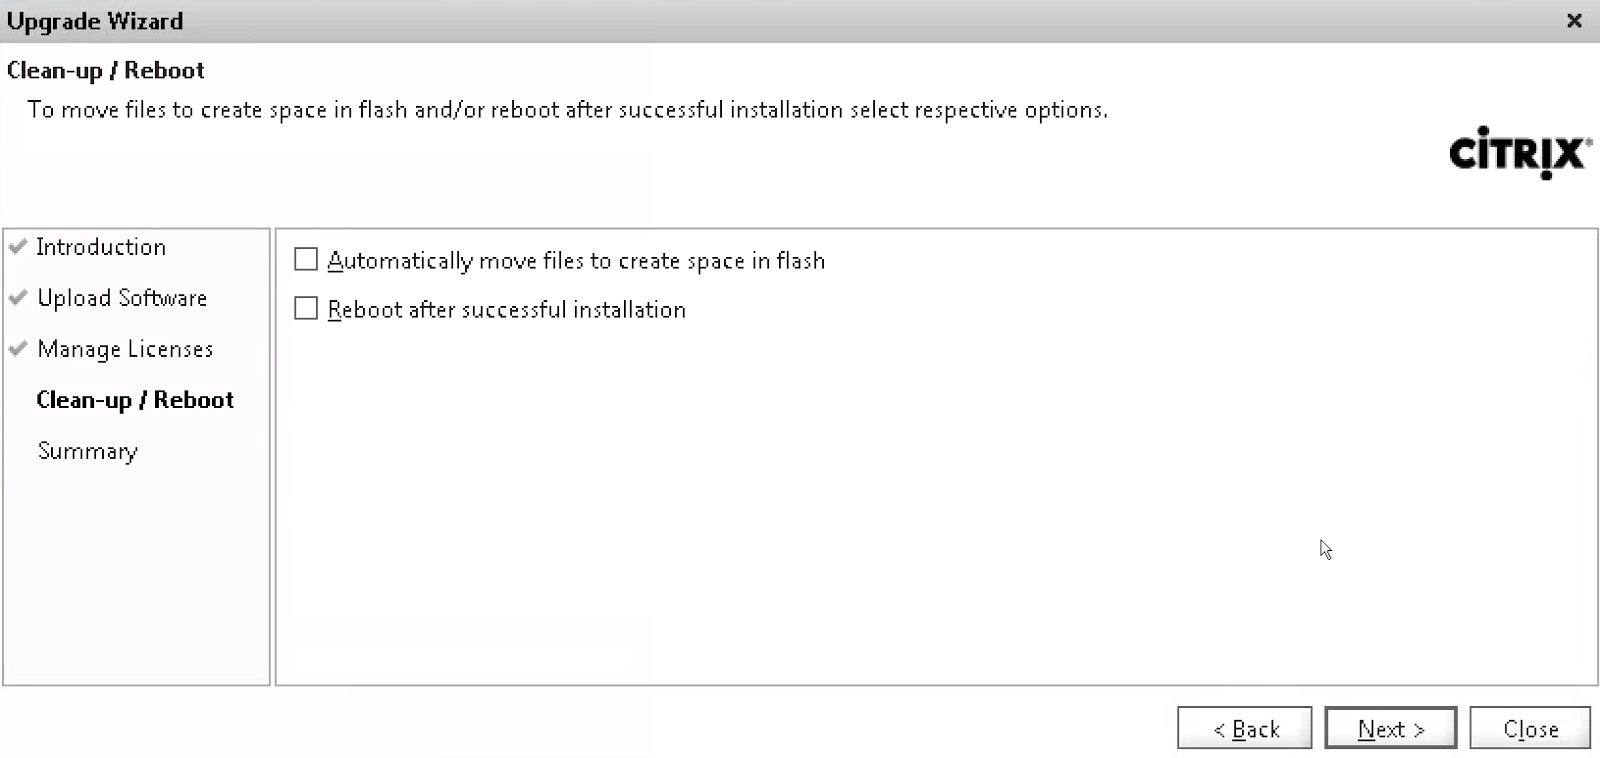Click the Clean-up / Reboot page heading

coord(106,70)
